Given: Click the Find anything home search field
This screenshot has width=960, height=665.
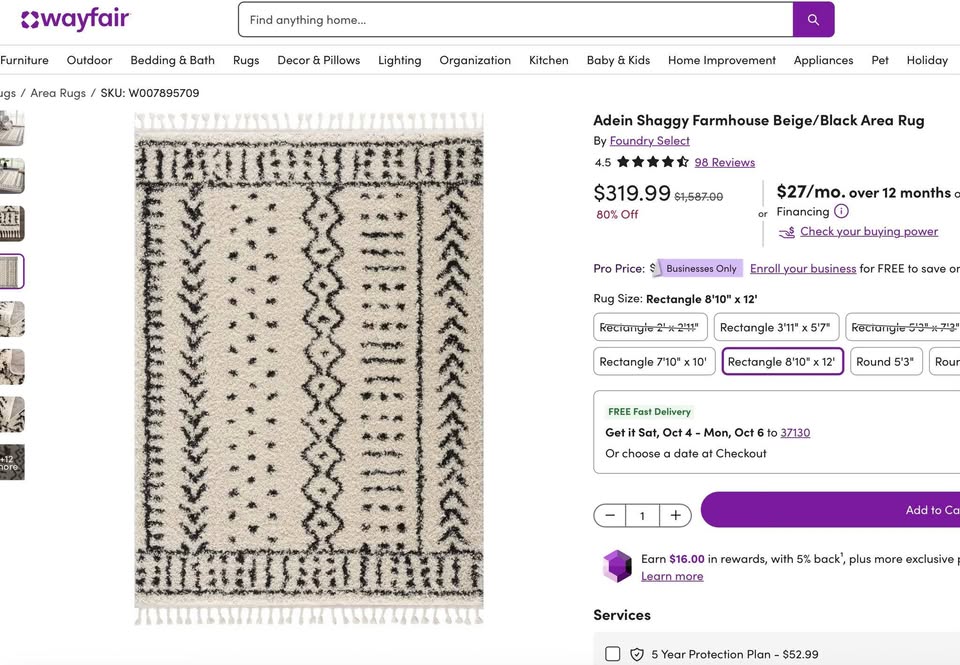Looking at the screenshot, I should [515, 20].
